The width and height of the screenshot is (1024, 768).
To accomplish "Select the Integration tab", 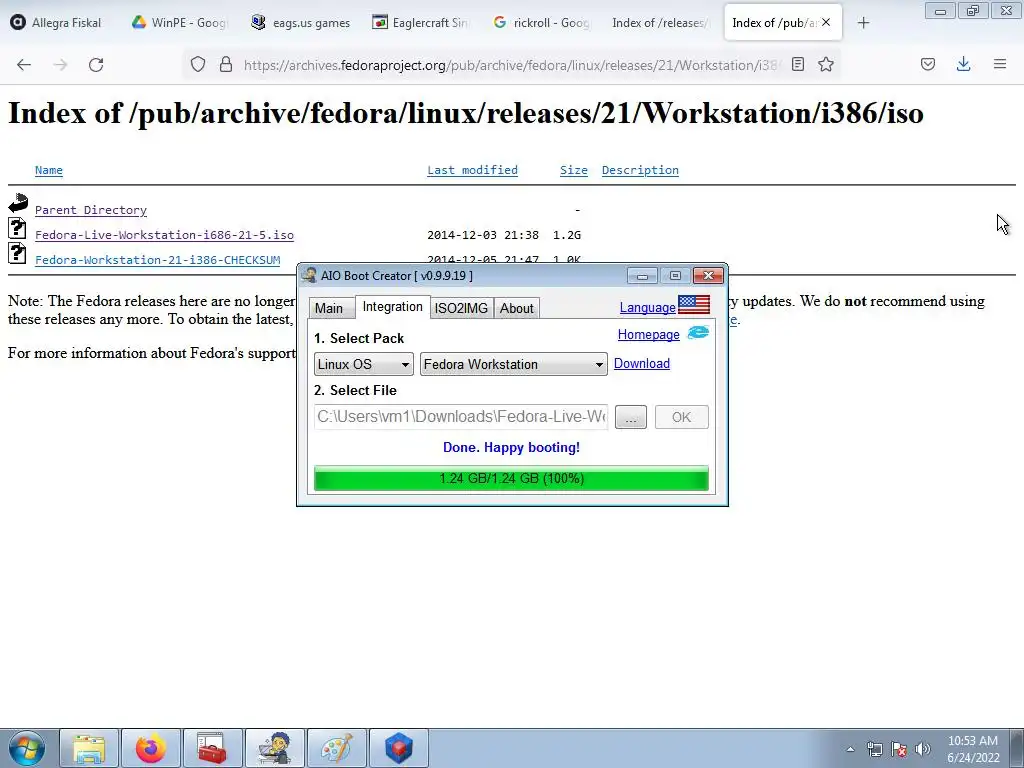I will [392, 307].
